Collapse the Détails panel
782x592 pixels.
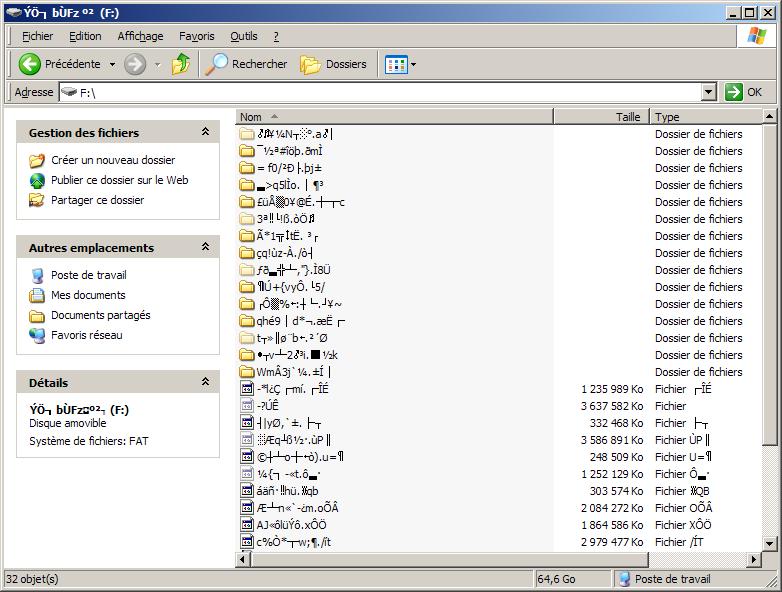pyautogui.click(x=205, y=382)
